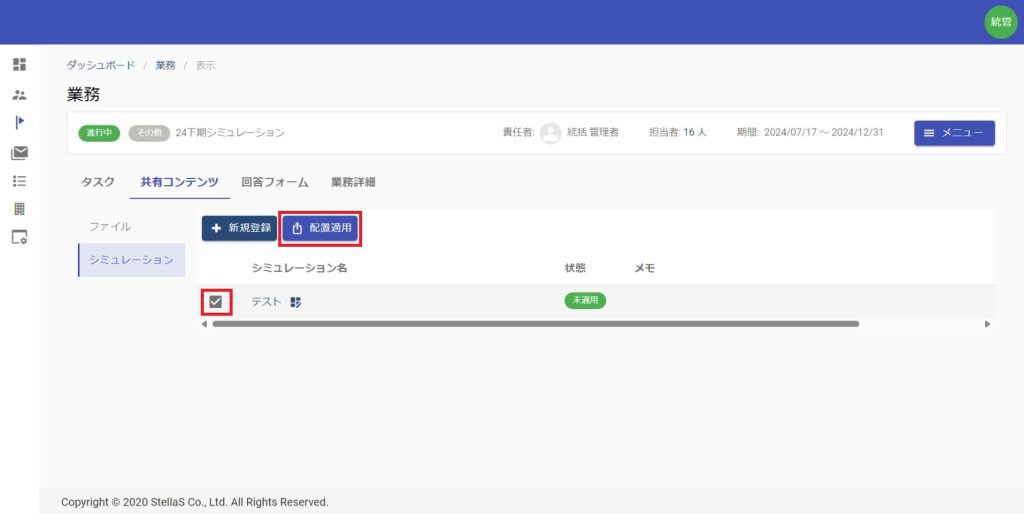Click the icon beside the テスト simulation name

(296, 302)
